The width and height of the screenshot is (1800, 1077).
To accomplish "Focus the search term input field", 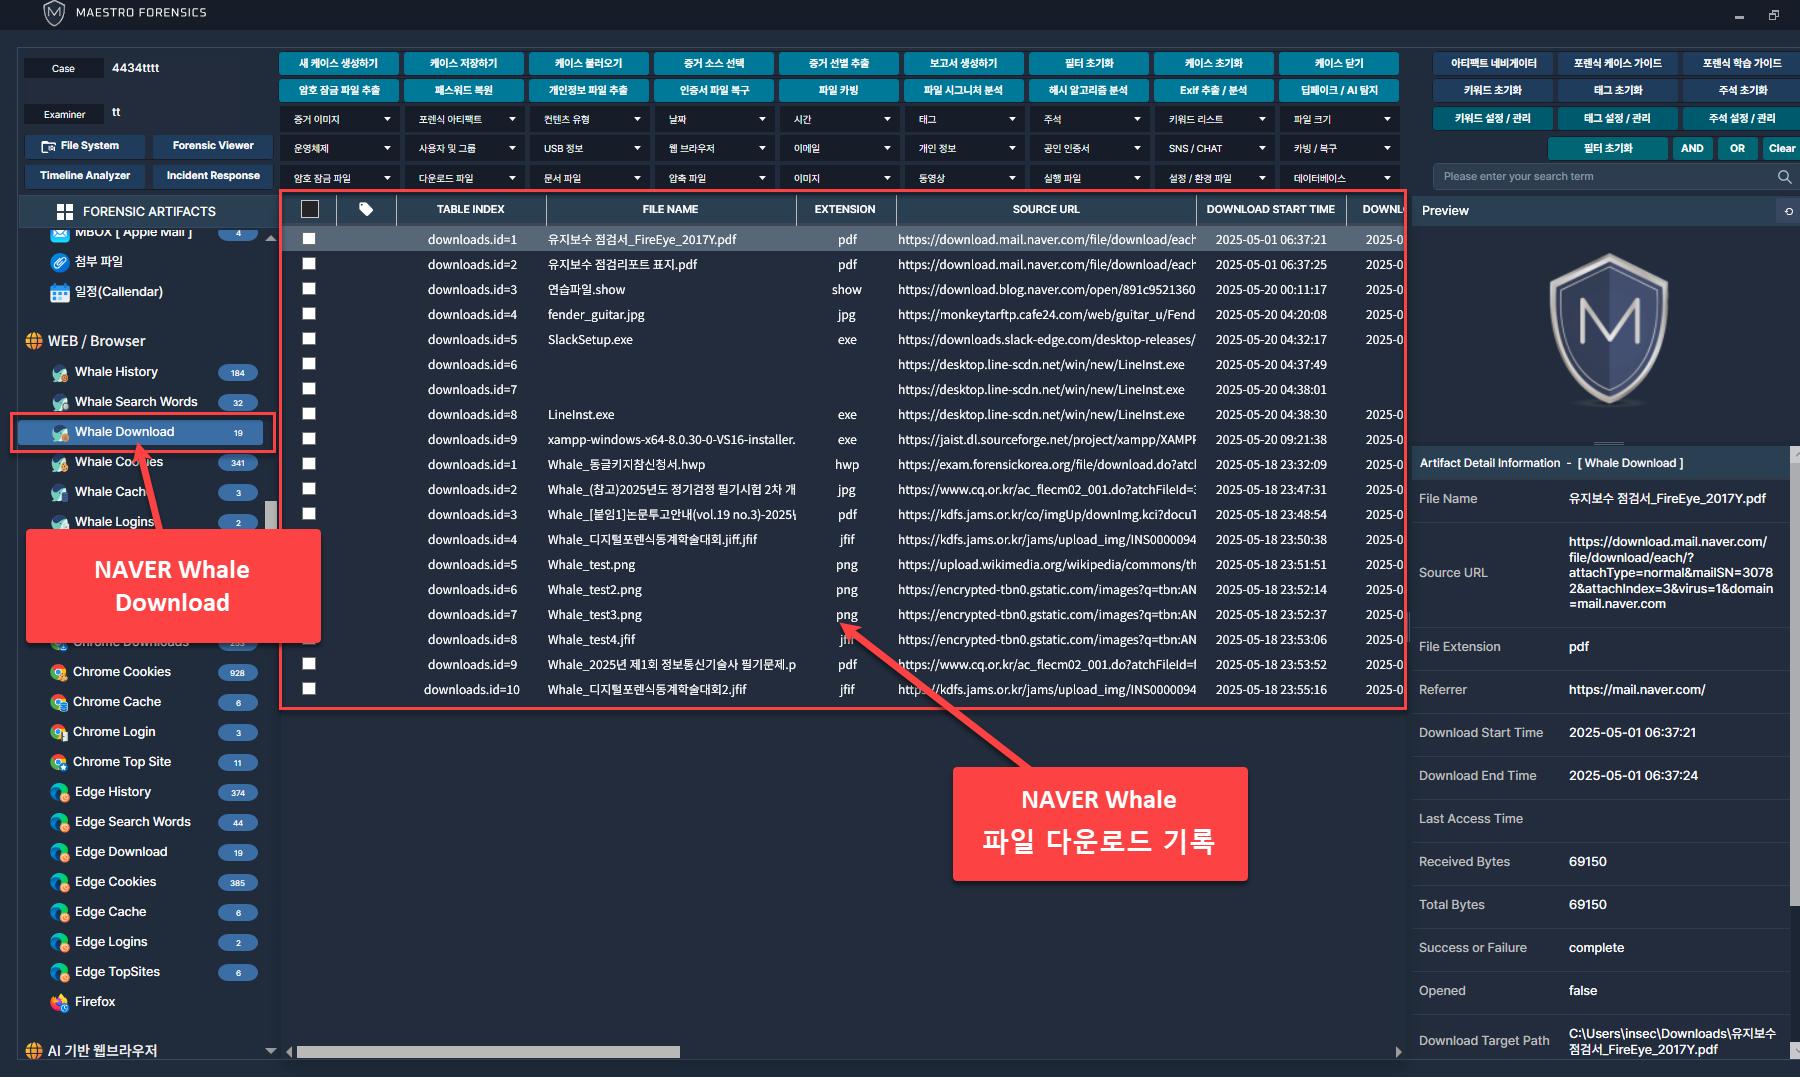I will point(1600,177).
